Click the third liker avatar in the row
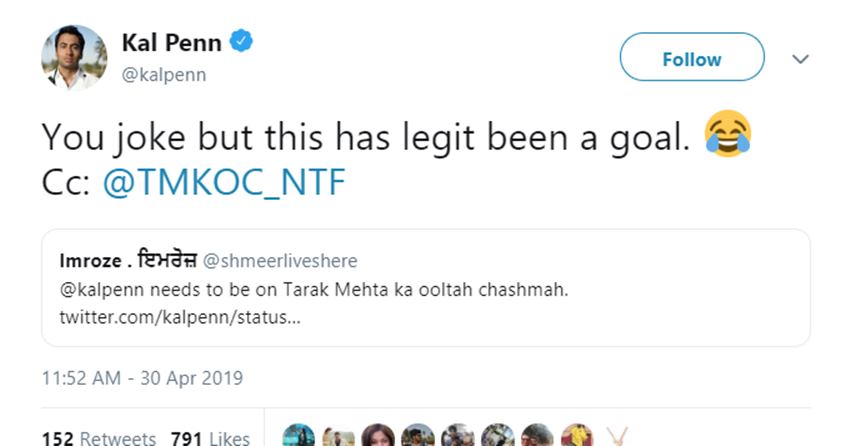The height and width of the screenshot is (446, 850). click(378, 438)
